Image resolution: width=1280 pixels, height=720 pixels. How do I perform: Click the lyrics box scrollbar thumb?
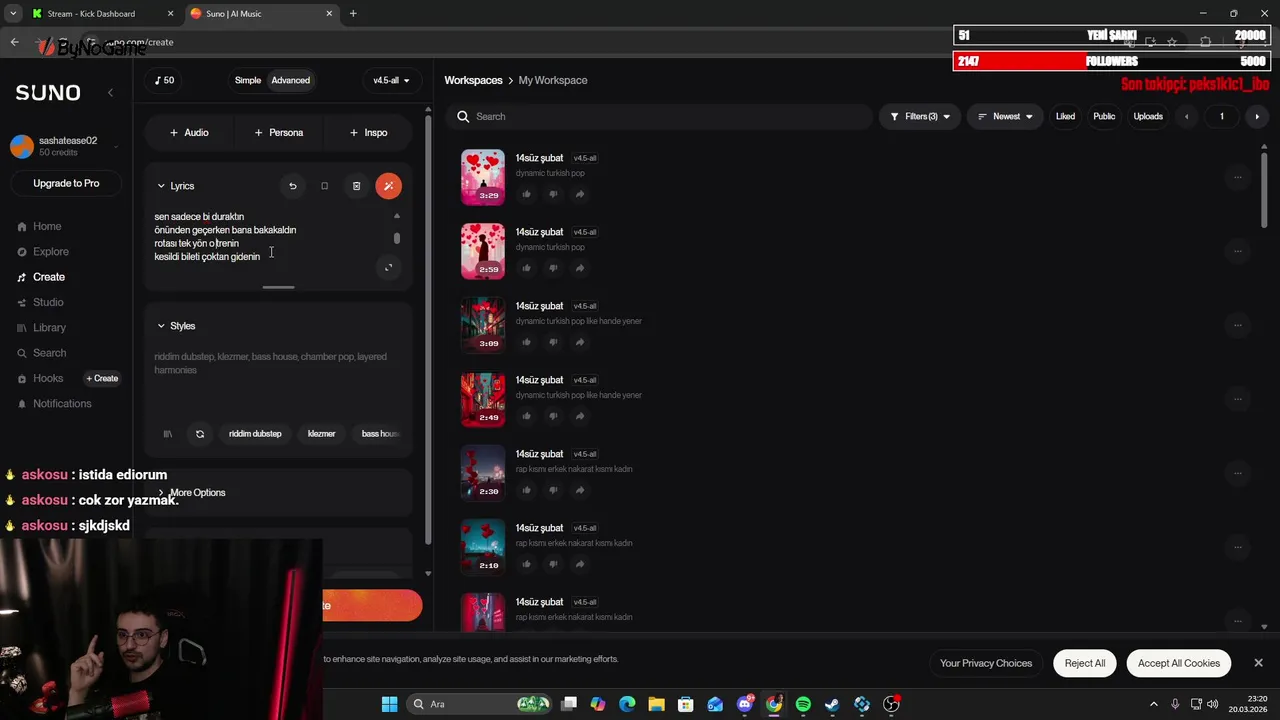tap(397, 238)
